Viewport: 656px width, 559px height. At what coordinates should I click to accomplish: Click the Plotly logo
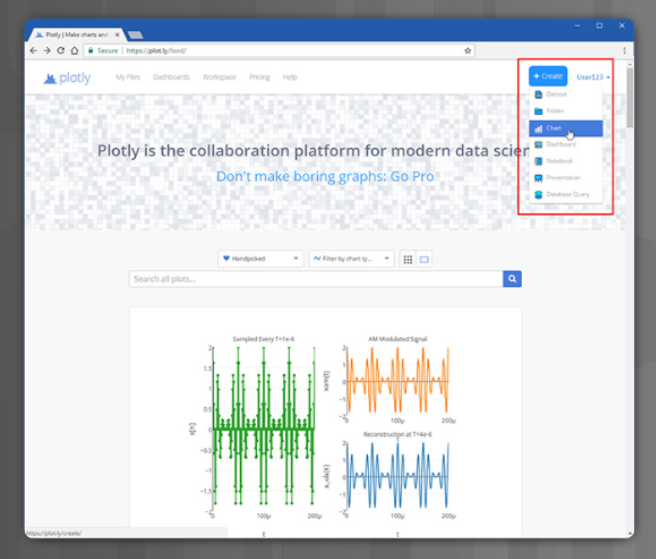(x=67, y=78)
